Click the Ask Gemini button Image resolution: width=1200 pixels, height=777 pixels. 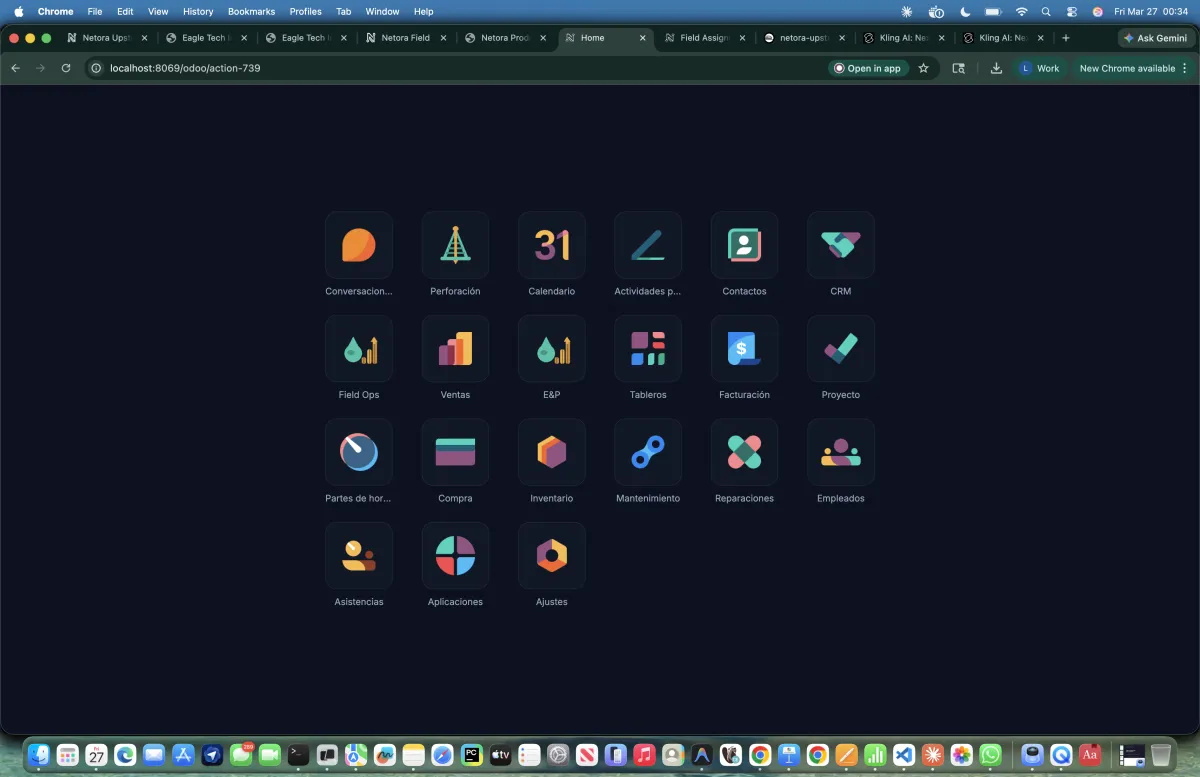click(1155, 38)
